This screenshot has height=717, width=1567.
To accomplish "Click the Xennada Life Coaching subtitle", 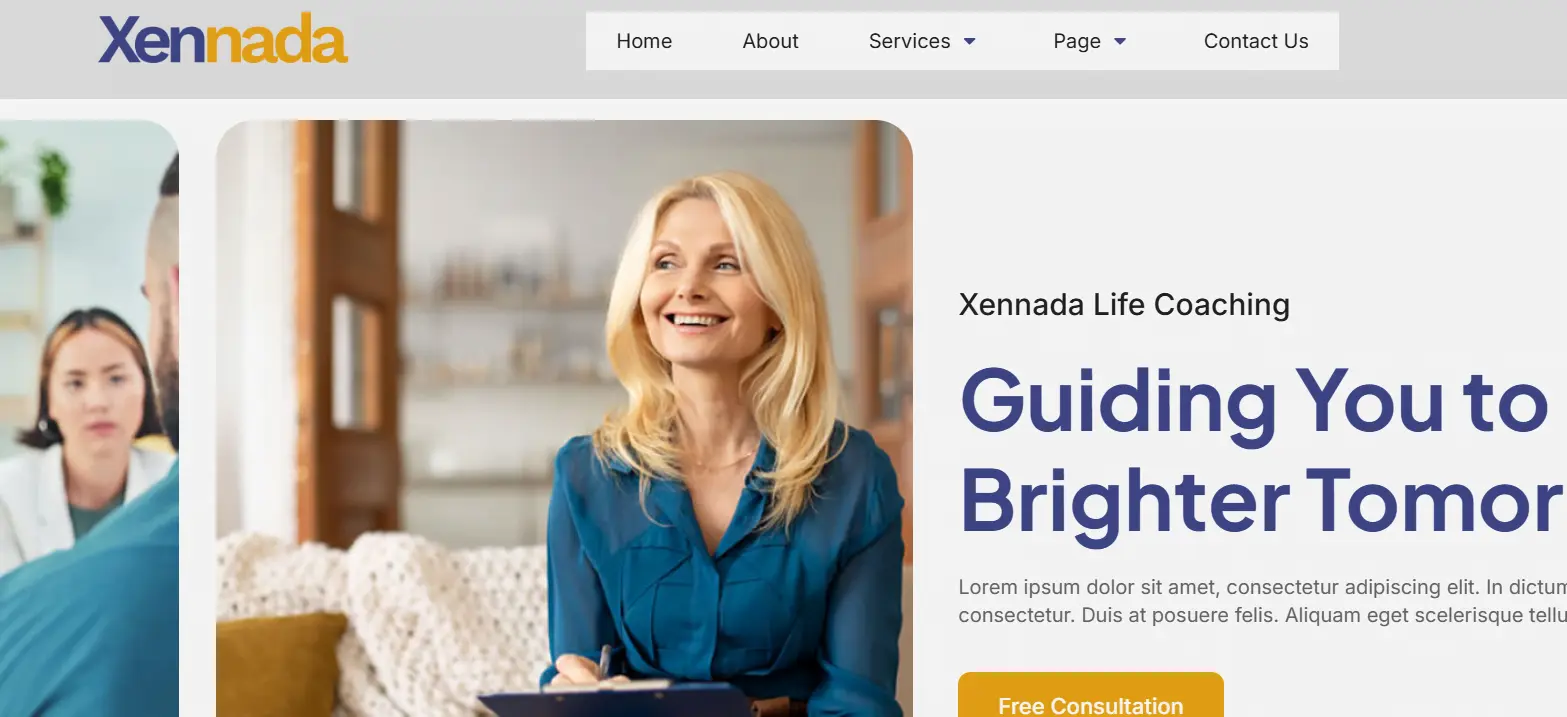I will (1124, 304).
